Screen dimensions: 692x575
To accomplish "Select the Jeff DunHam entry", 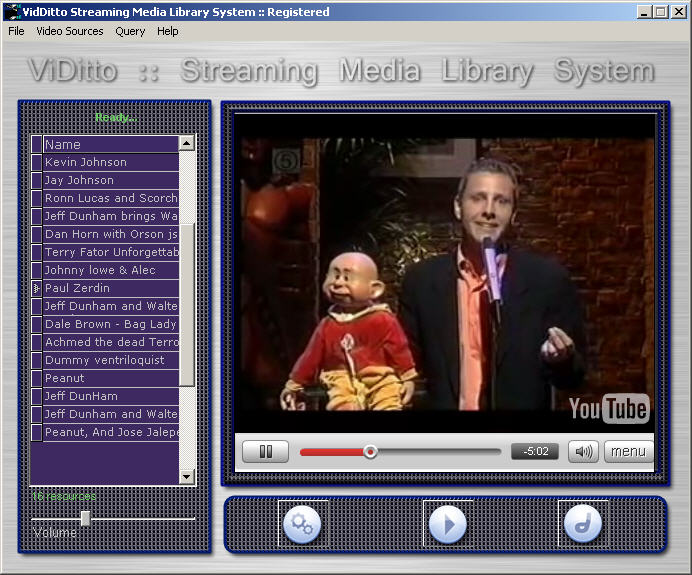I will coord(111,396).
